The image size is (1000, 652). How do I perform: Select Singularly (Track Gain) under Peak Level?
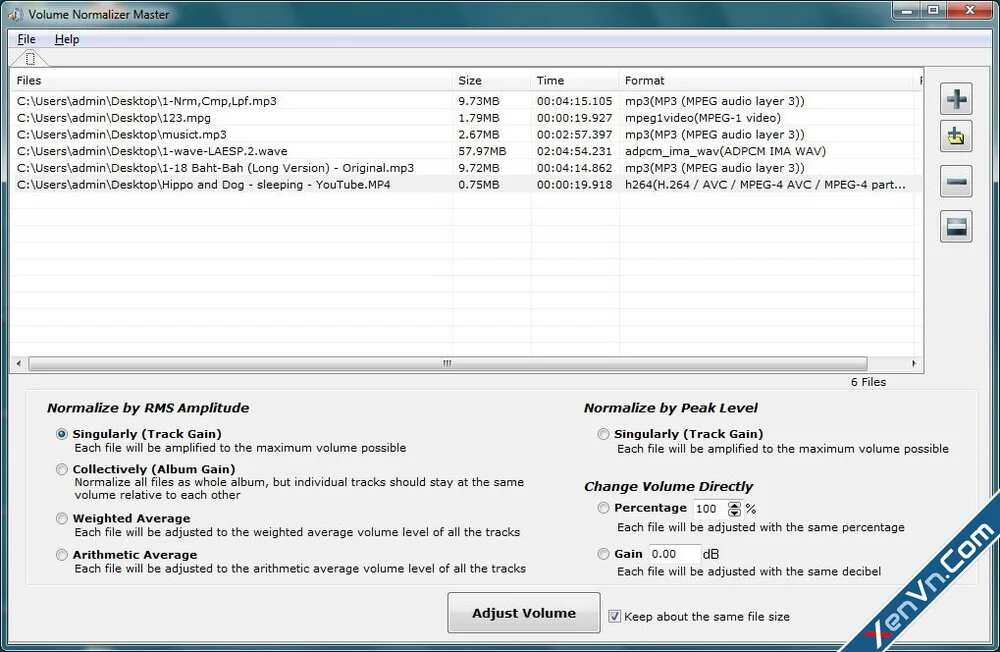point(603,434)
